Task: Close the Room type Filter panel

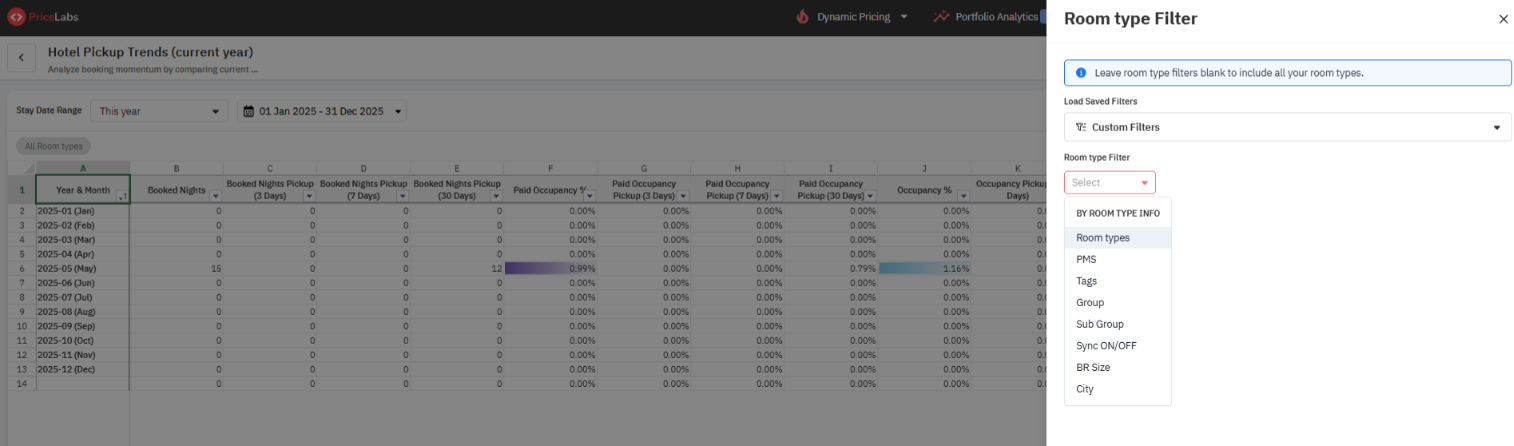Action: (1503, 19)
